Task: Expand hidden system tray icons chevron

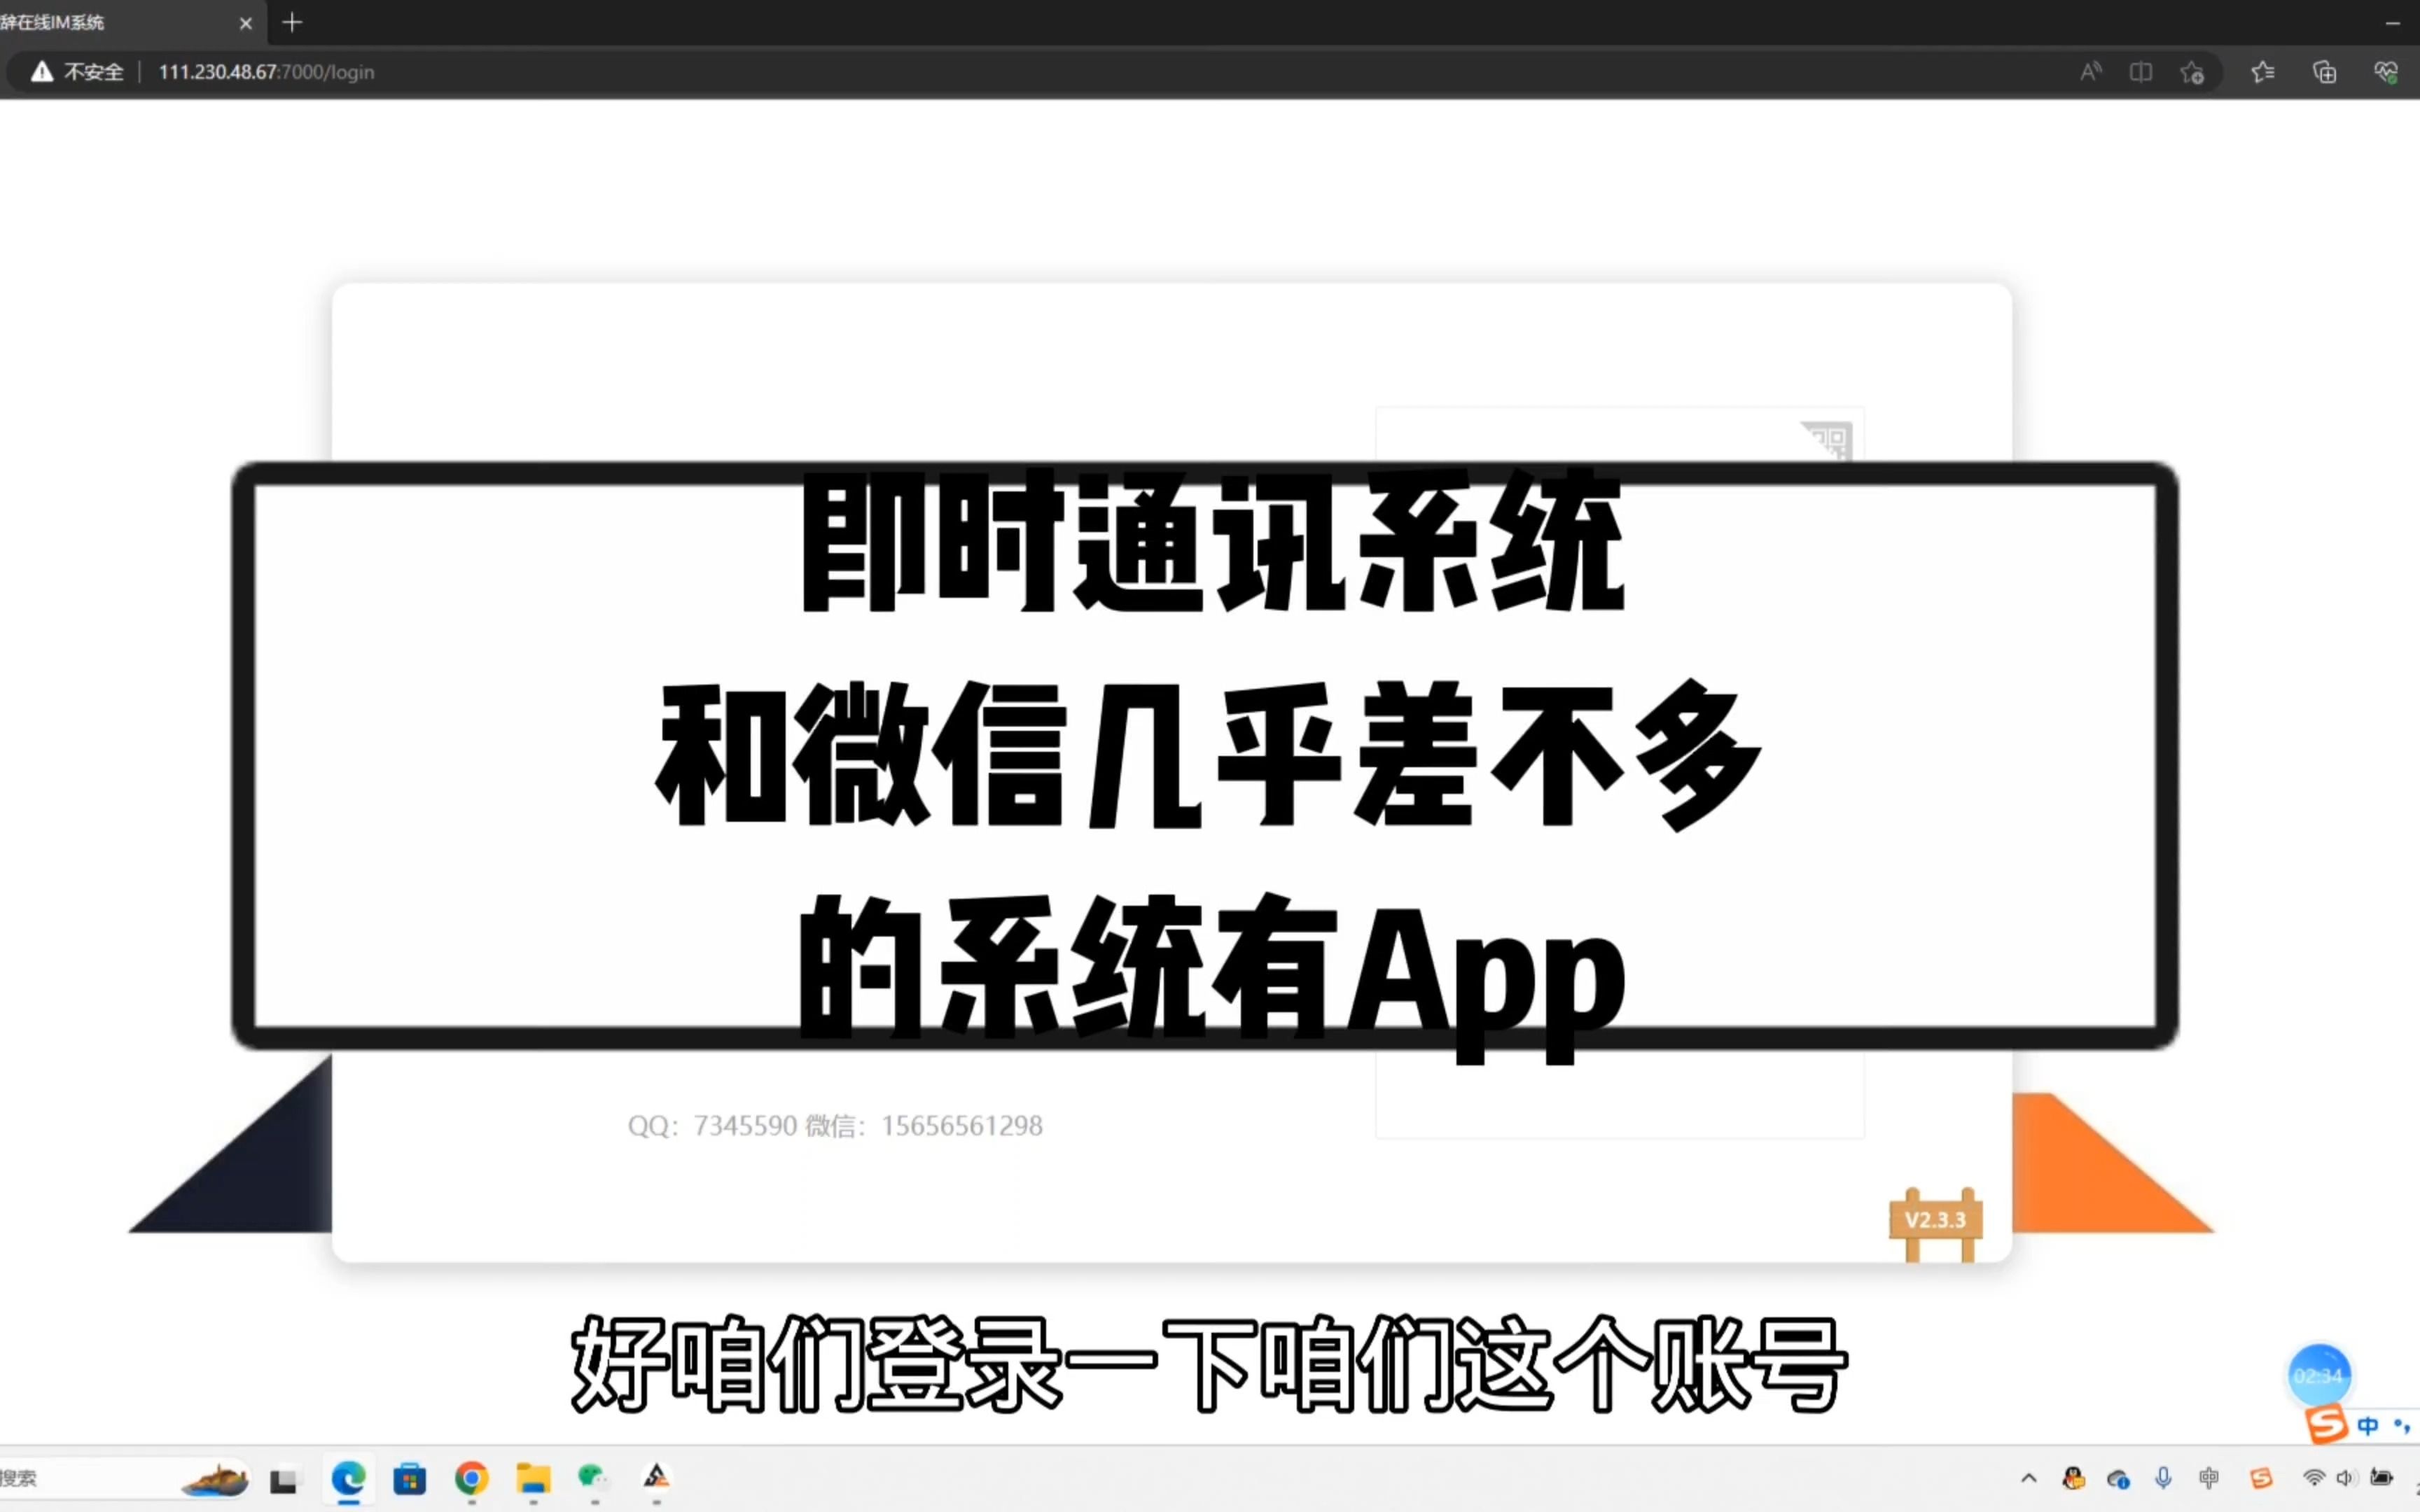Action: click(2028, 1478)
